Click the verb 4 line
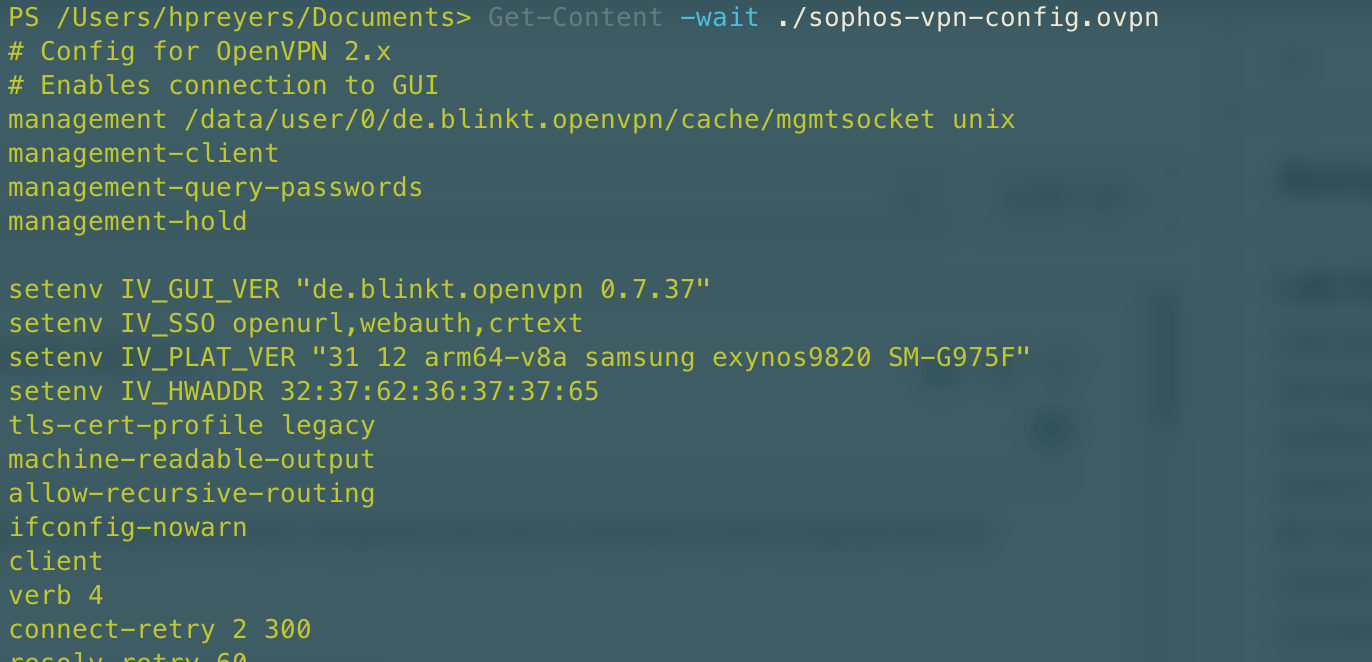The width and height of the screenshot is (1372, 662). (x=55, y=595)
